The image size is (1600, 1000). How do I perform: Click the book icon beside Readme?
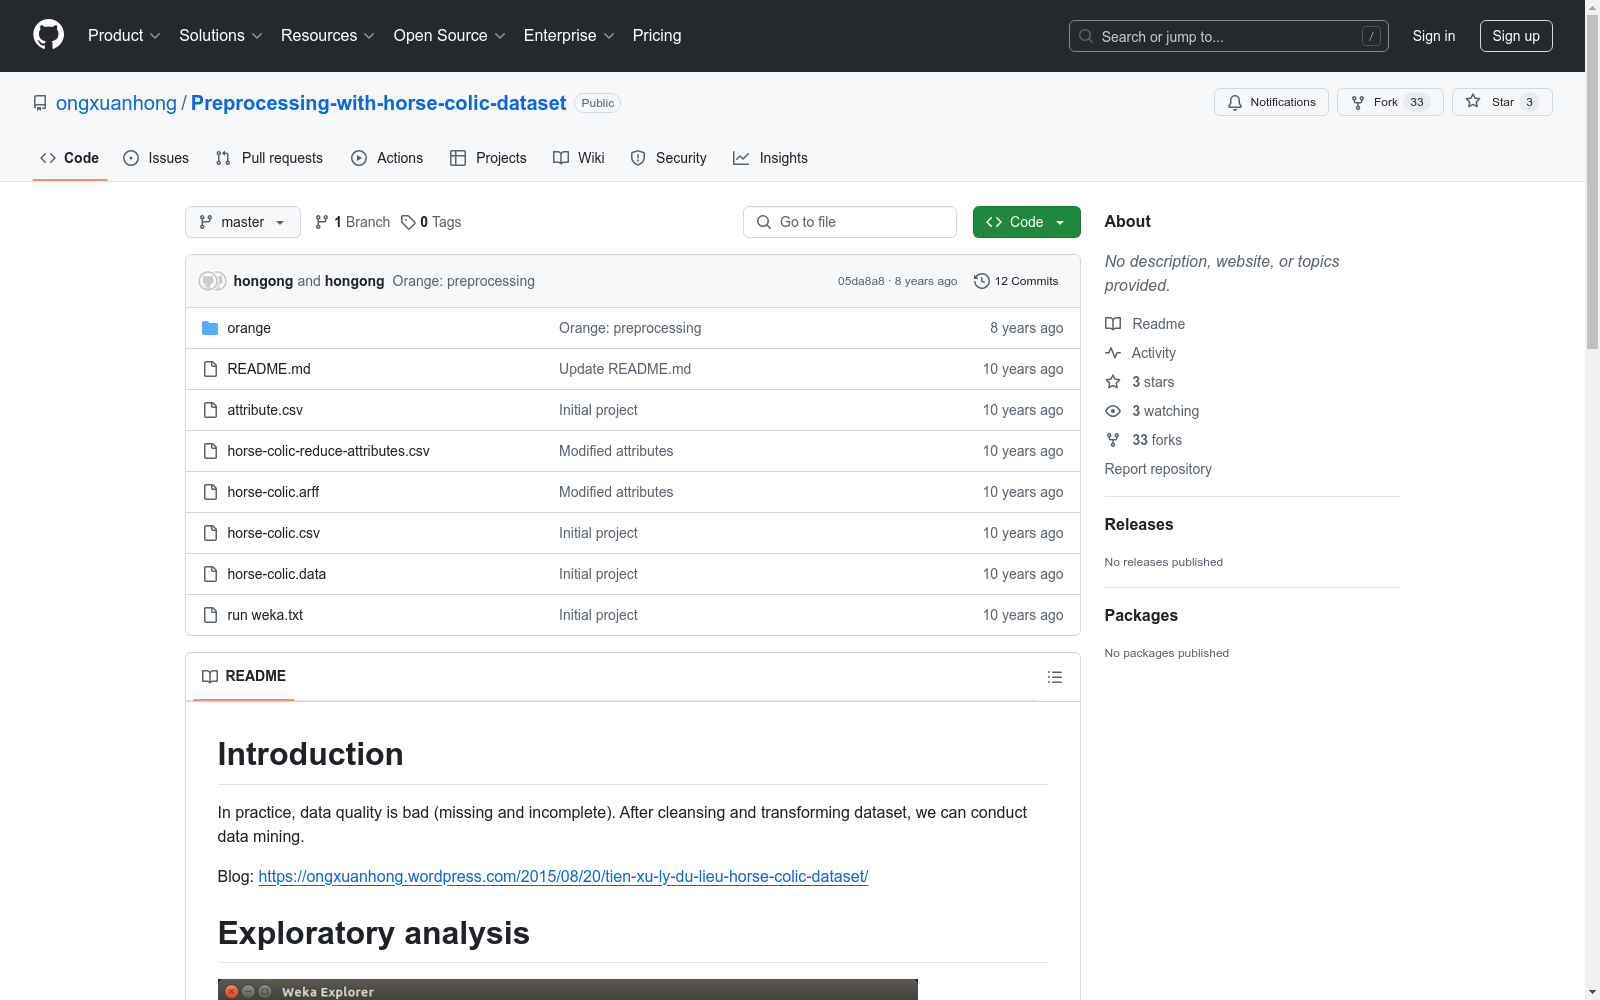(x=1113, y=324)
